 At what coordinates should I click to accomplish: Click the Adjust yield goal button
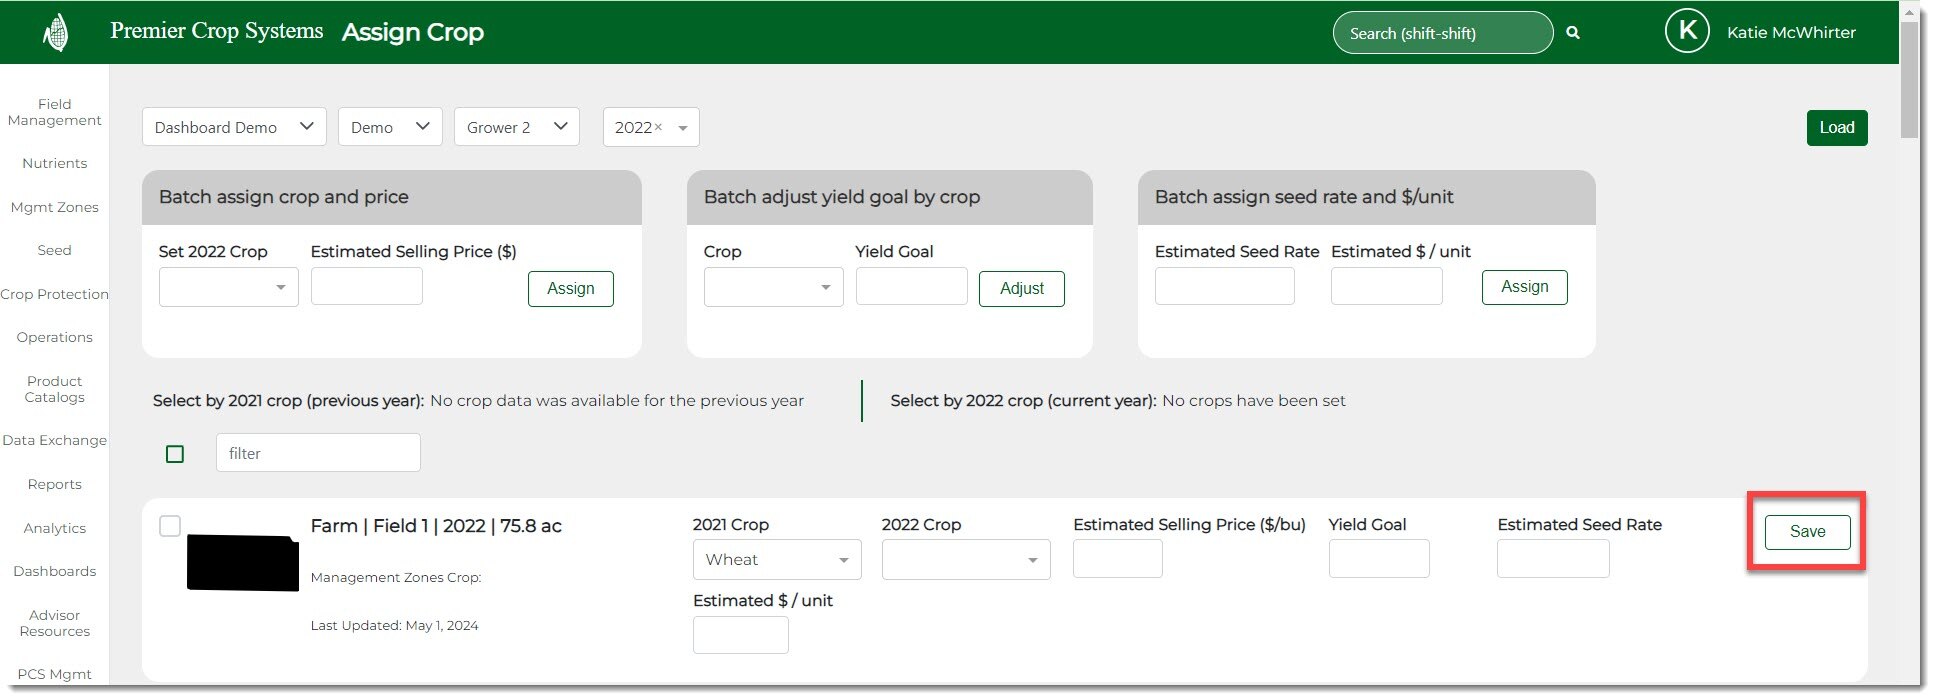coord(1021,289)
